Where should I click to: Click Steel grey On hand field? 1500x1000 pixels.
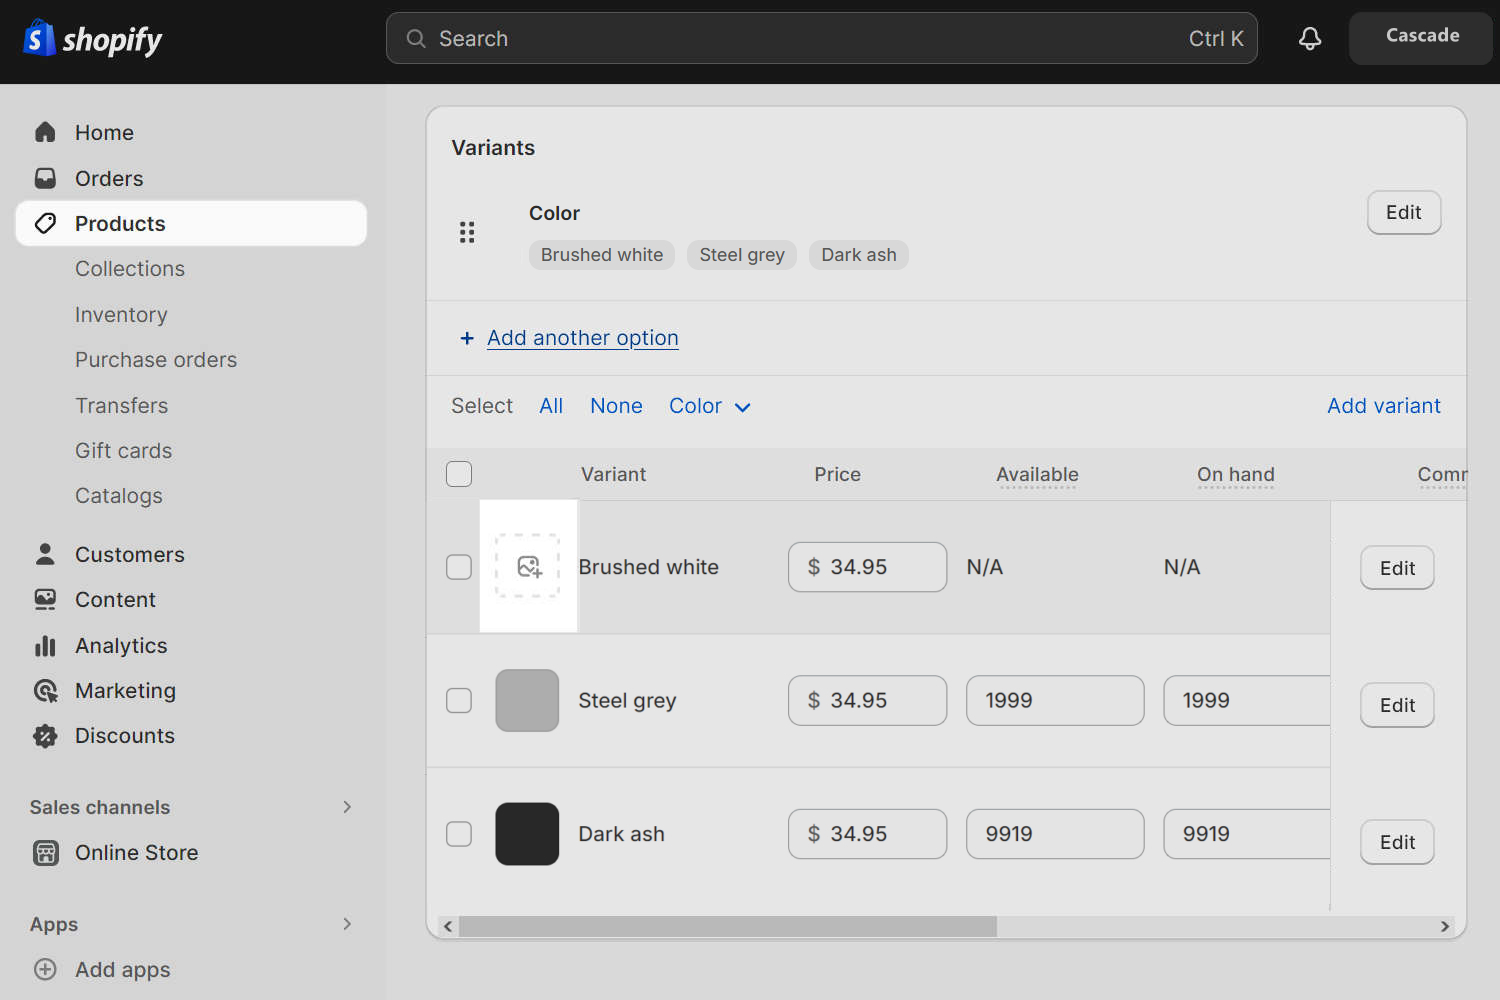tap(1247, 700)
